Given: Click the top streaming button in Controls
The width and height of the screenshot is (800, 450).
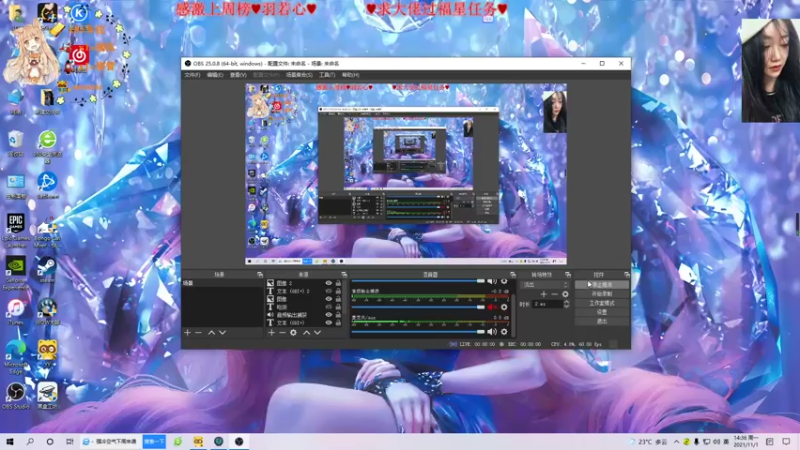Looking at the screenshot, I should [x=602, y=285].
